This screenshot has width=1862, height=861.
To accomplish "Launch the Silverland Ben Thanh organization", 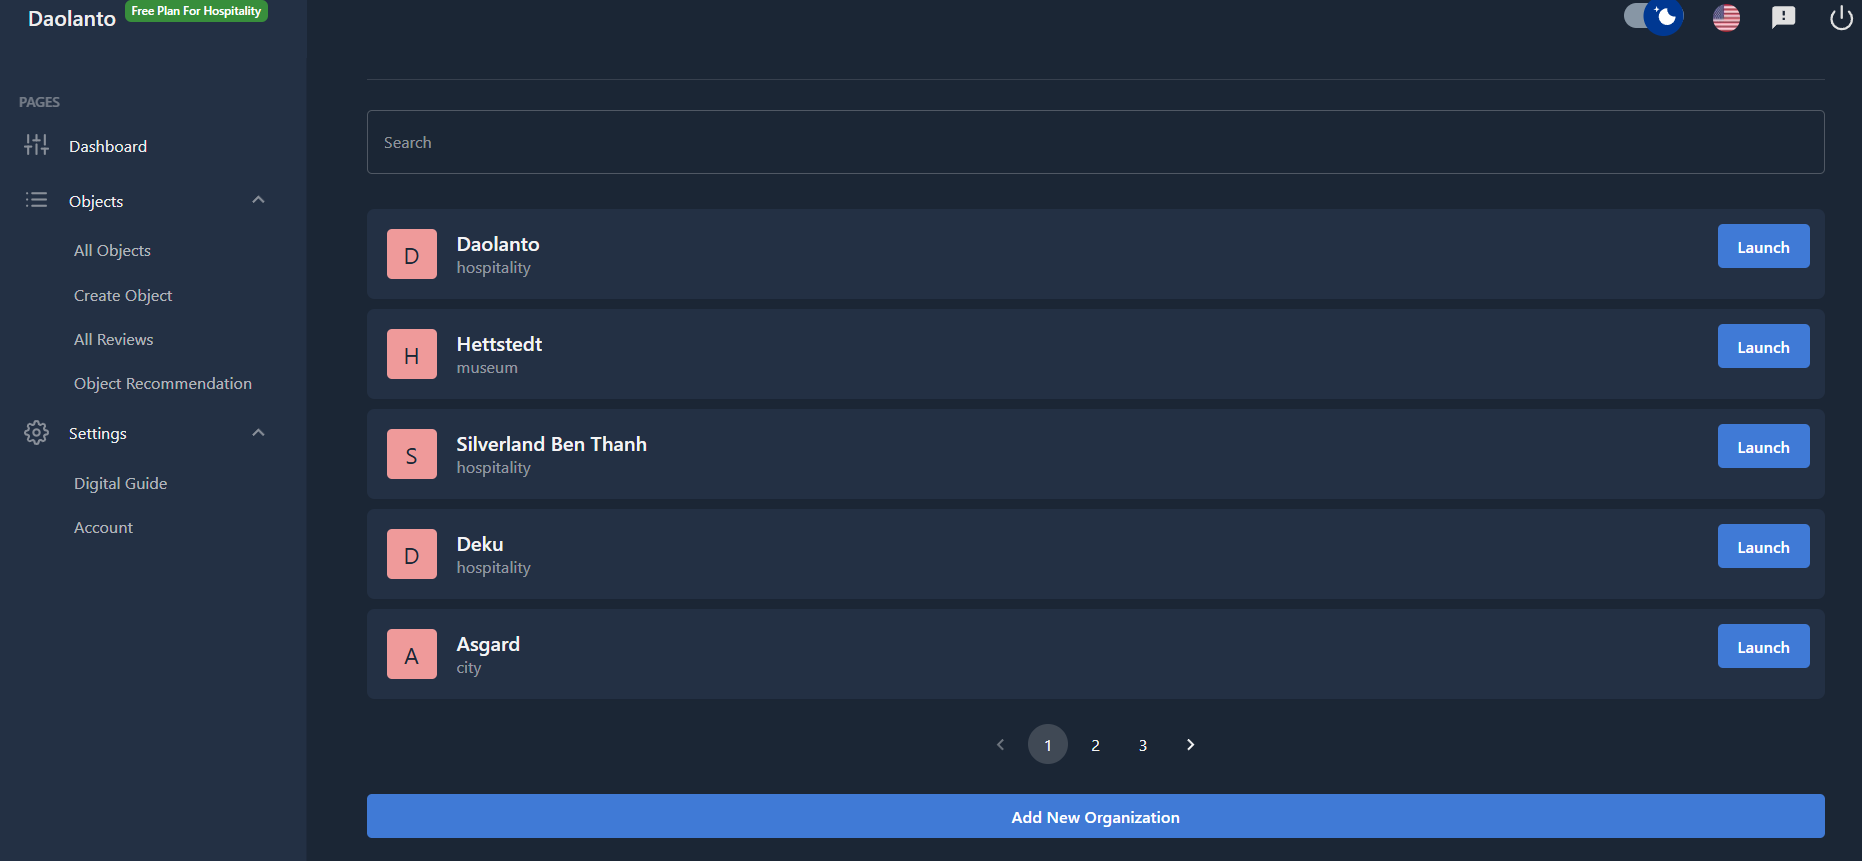I will (1762, 447).
